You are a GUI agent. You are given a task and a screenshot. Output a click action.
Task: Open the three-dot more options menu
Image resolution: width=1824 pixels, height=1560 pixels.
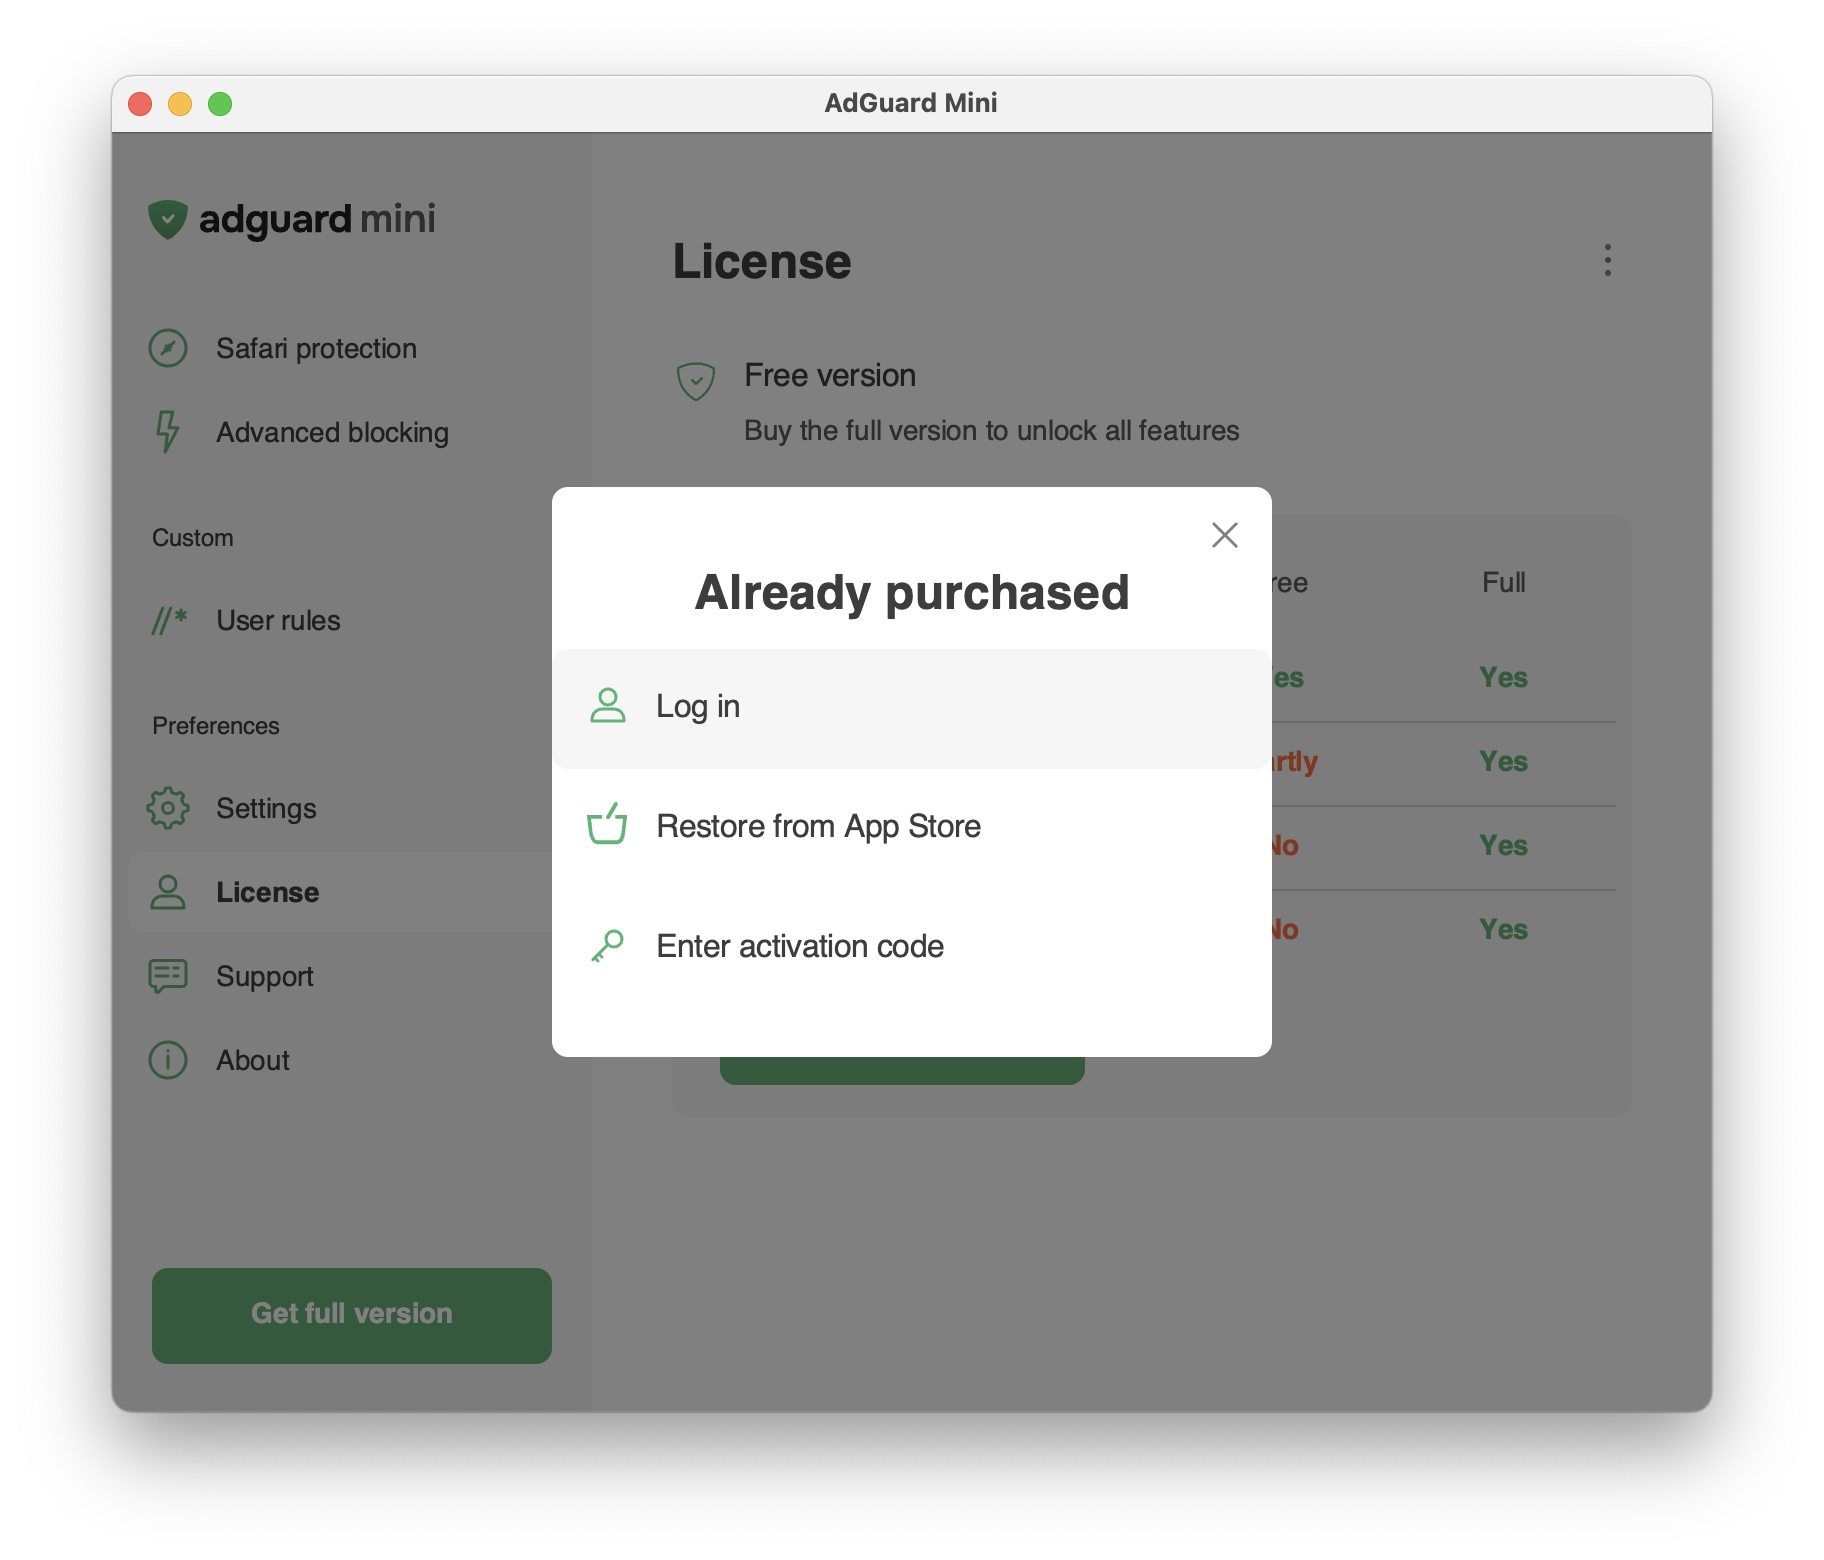tap(1607, 260)
